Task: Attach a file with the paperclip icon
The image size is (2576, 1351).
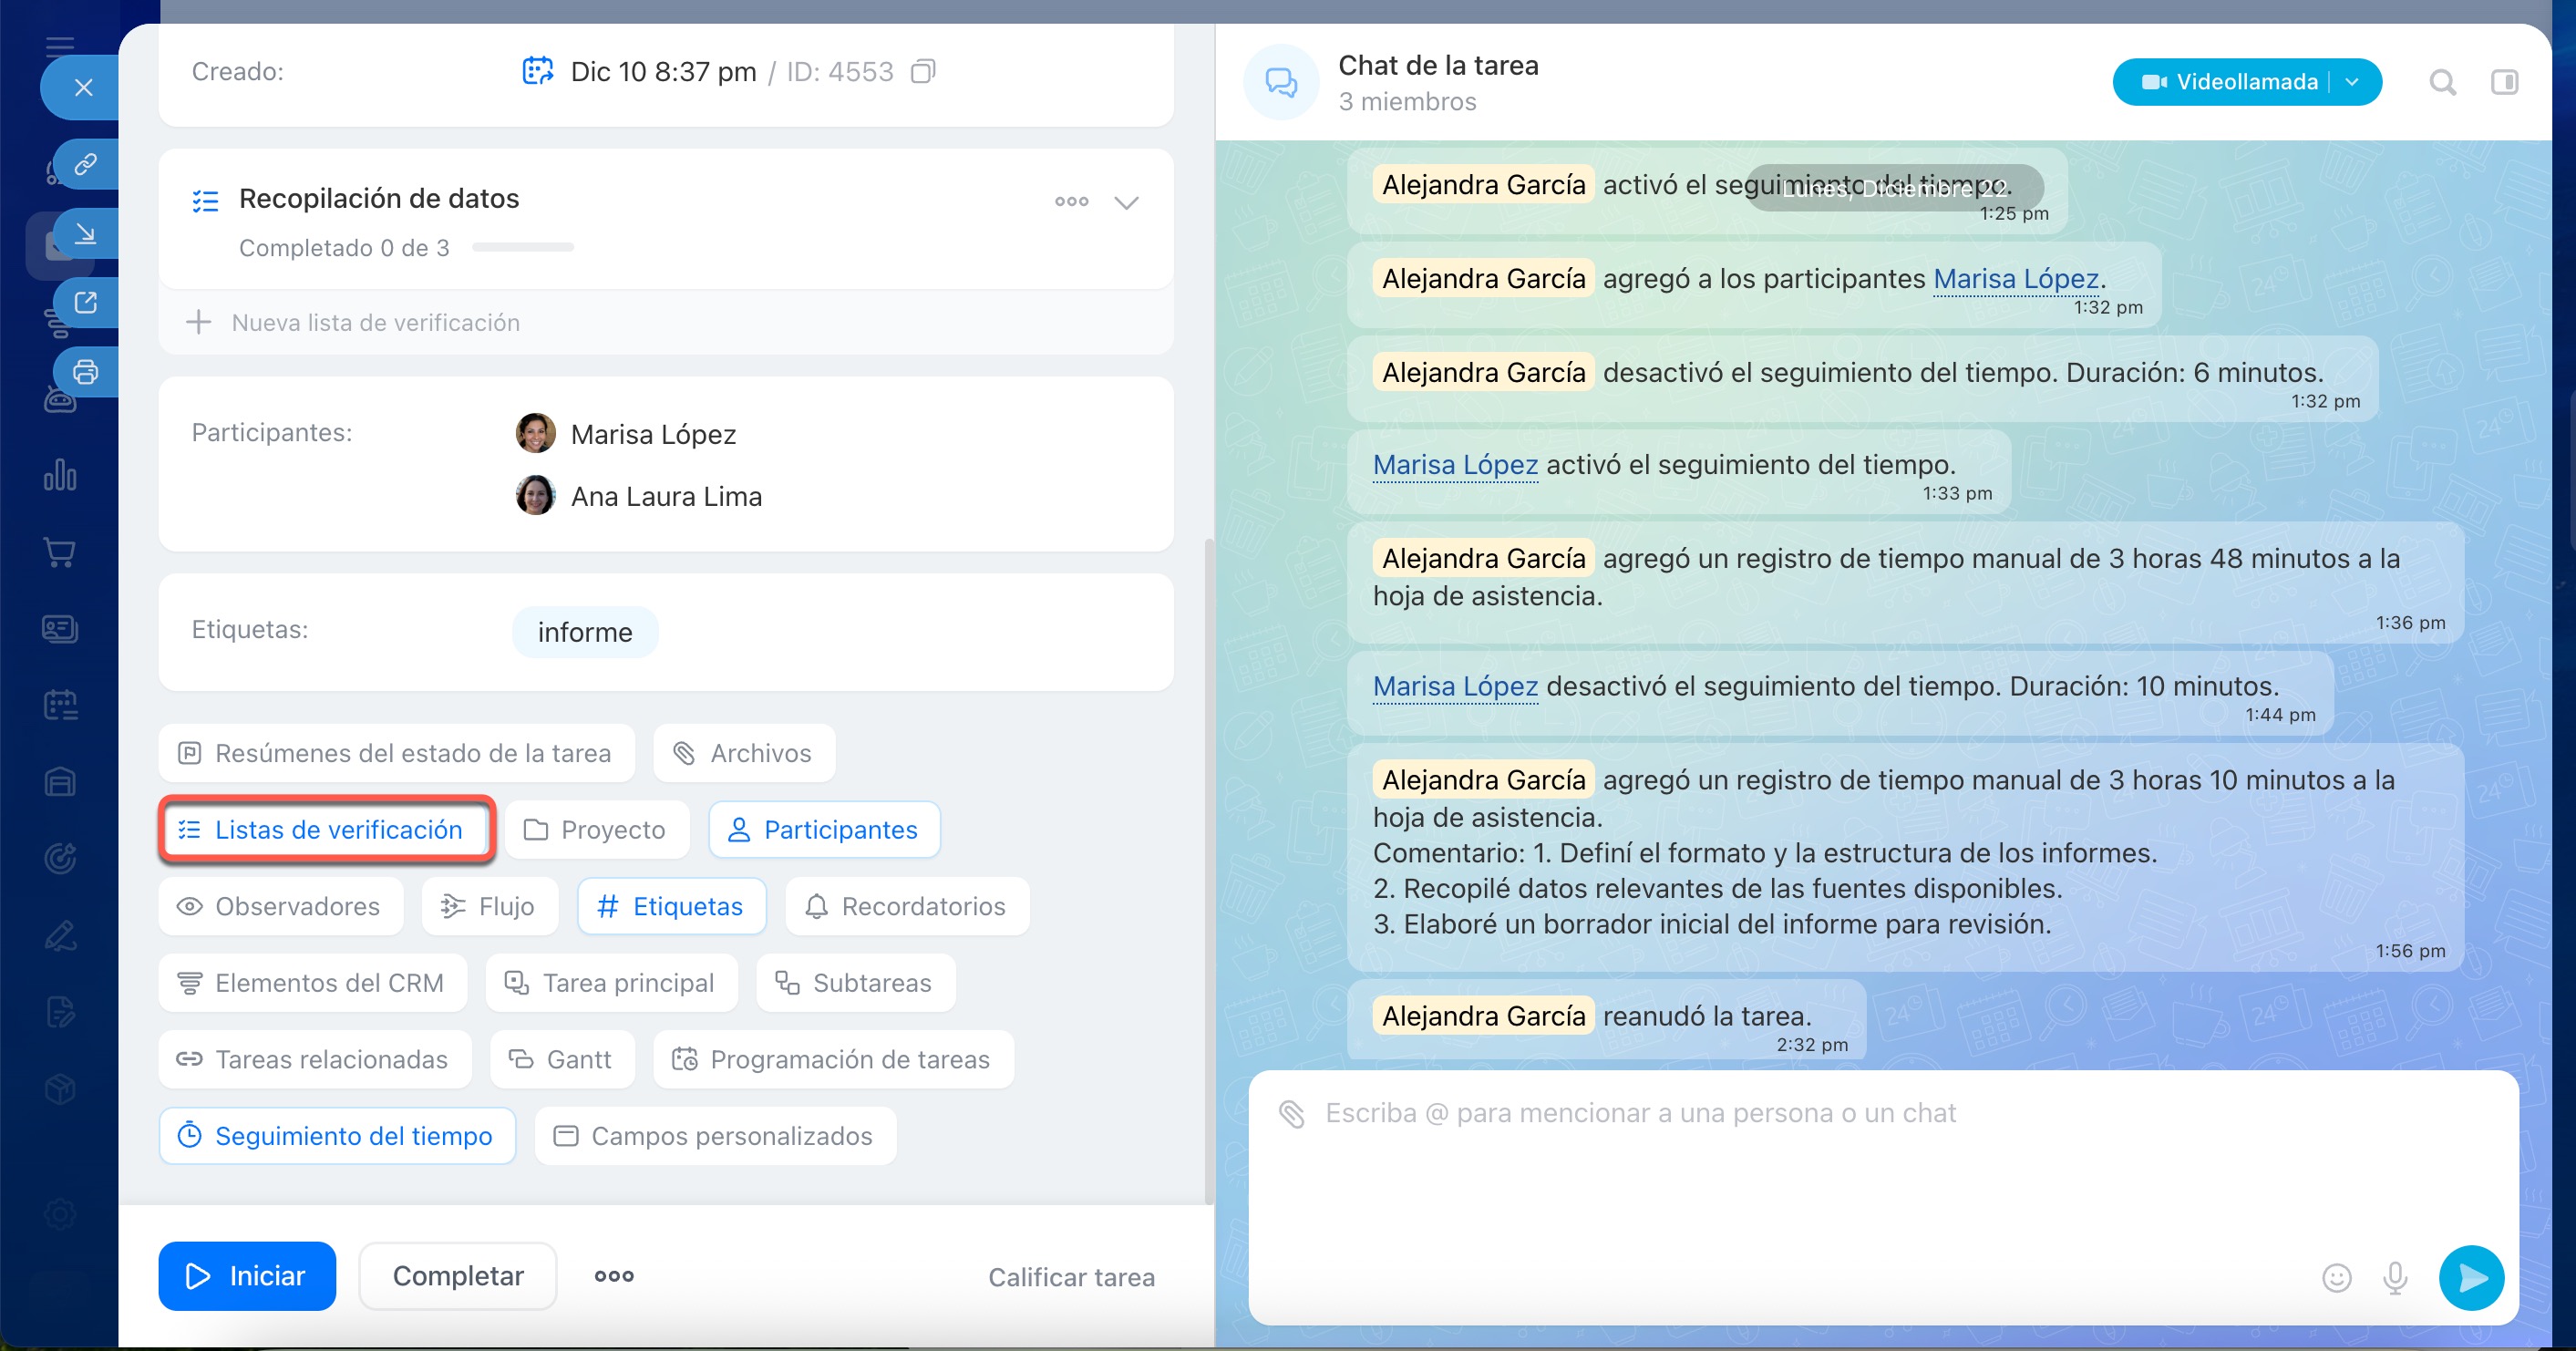Action: (1290, 1112)
